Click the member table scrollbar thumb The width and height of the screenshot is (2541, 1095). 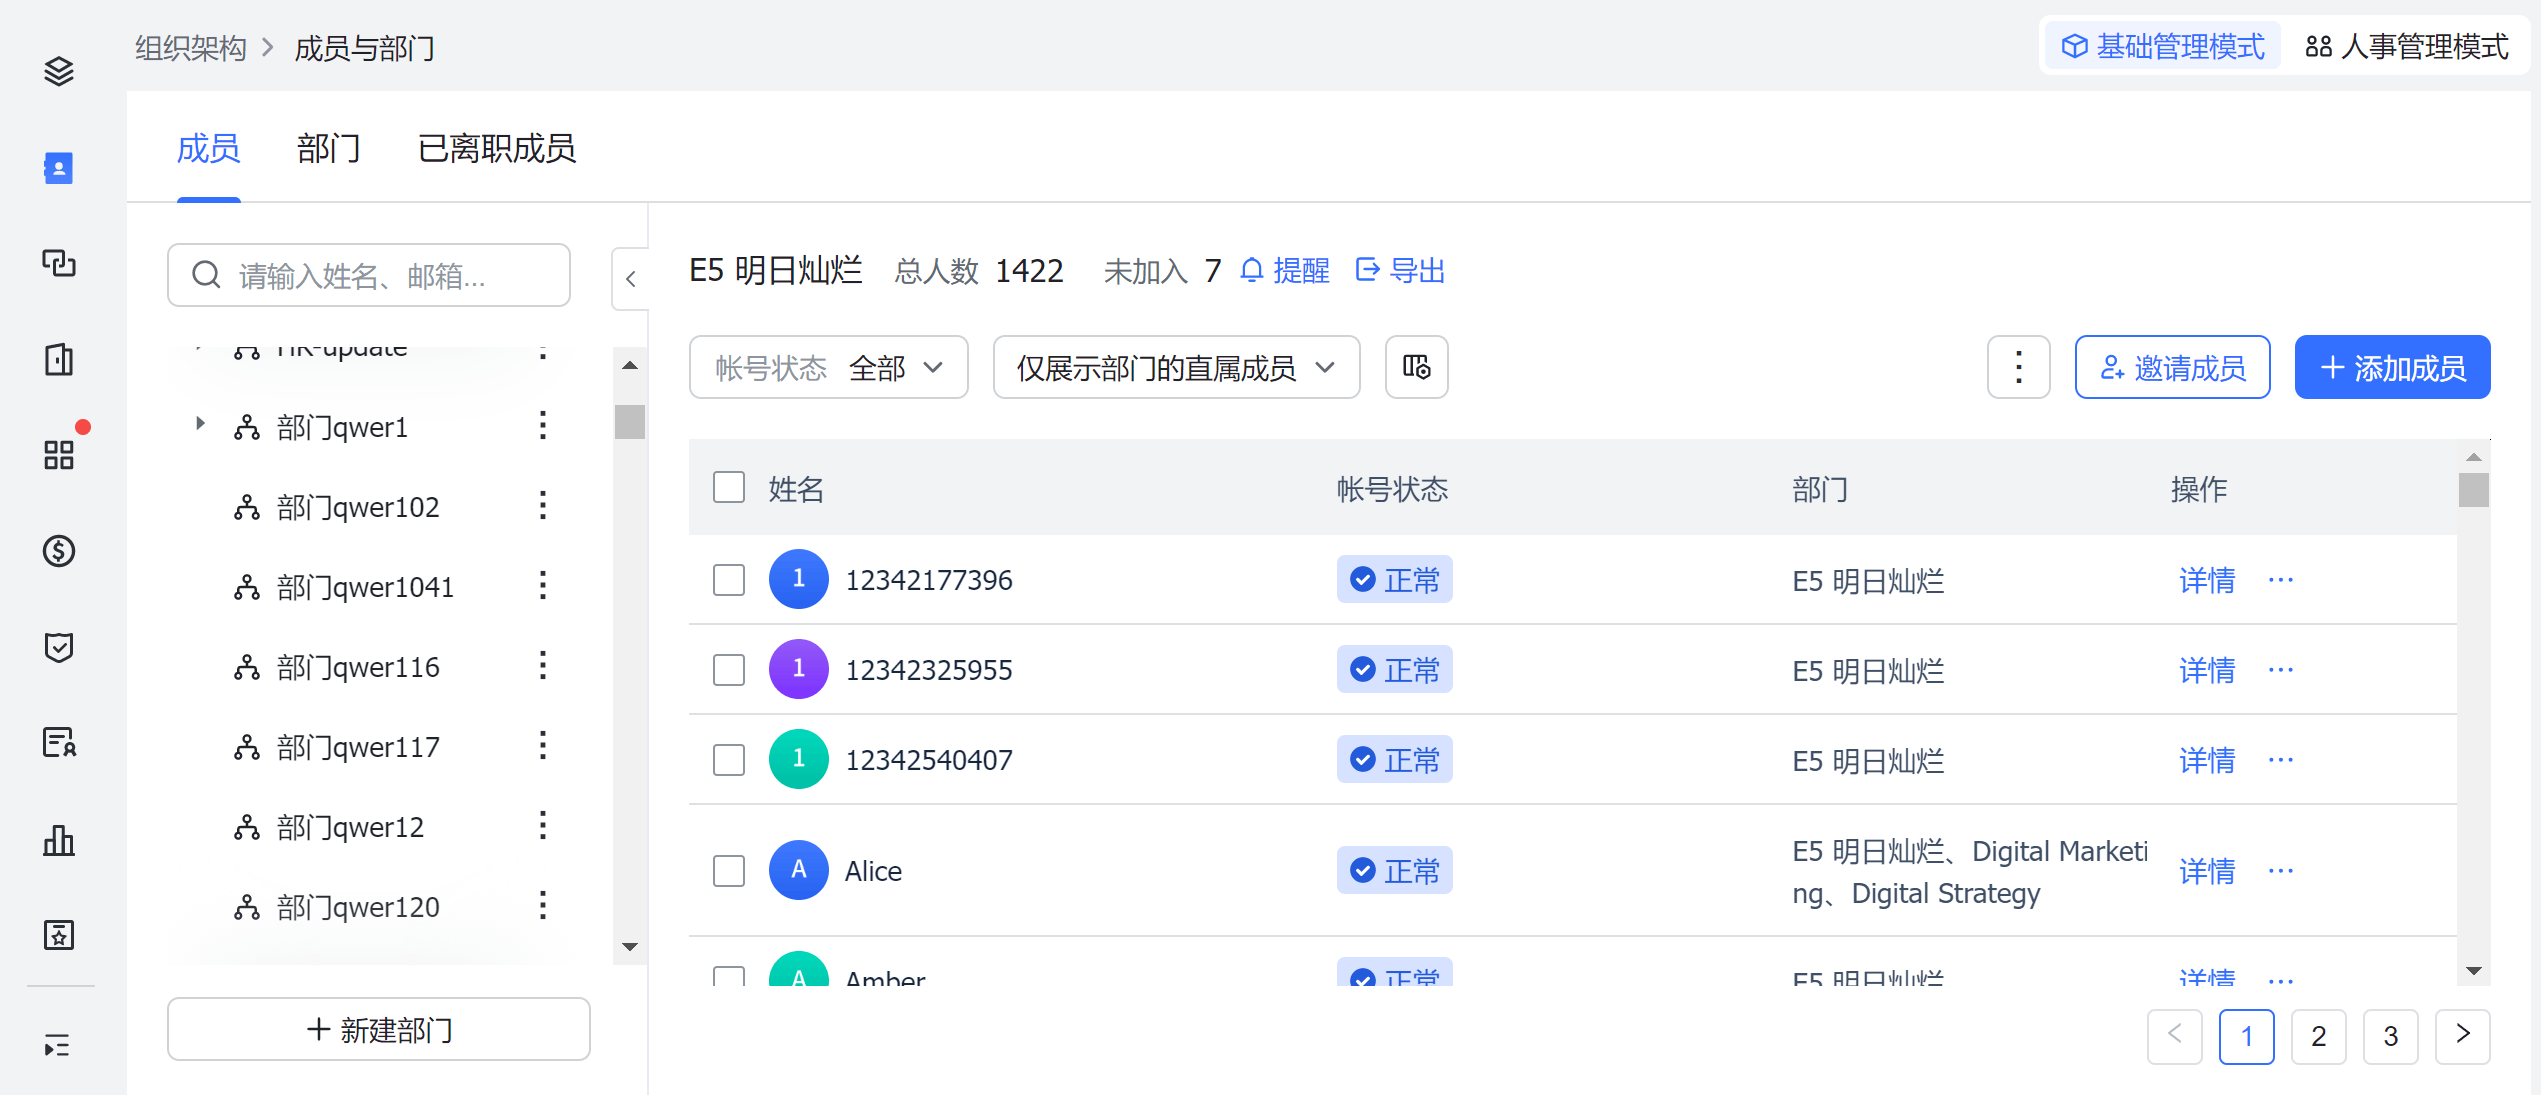(2474, 490)
